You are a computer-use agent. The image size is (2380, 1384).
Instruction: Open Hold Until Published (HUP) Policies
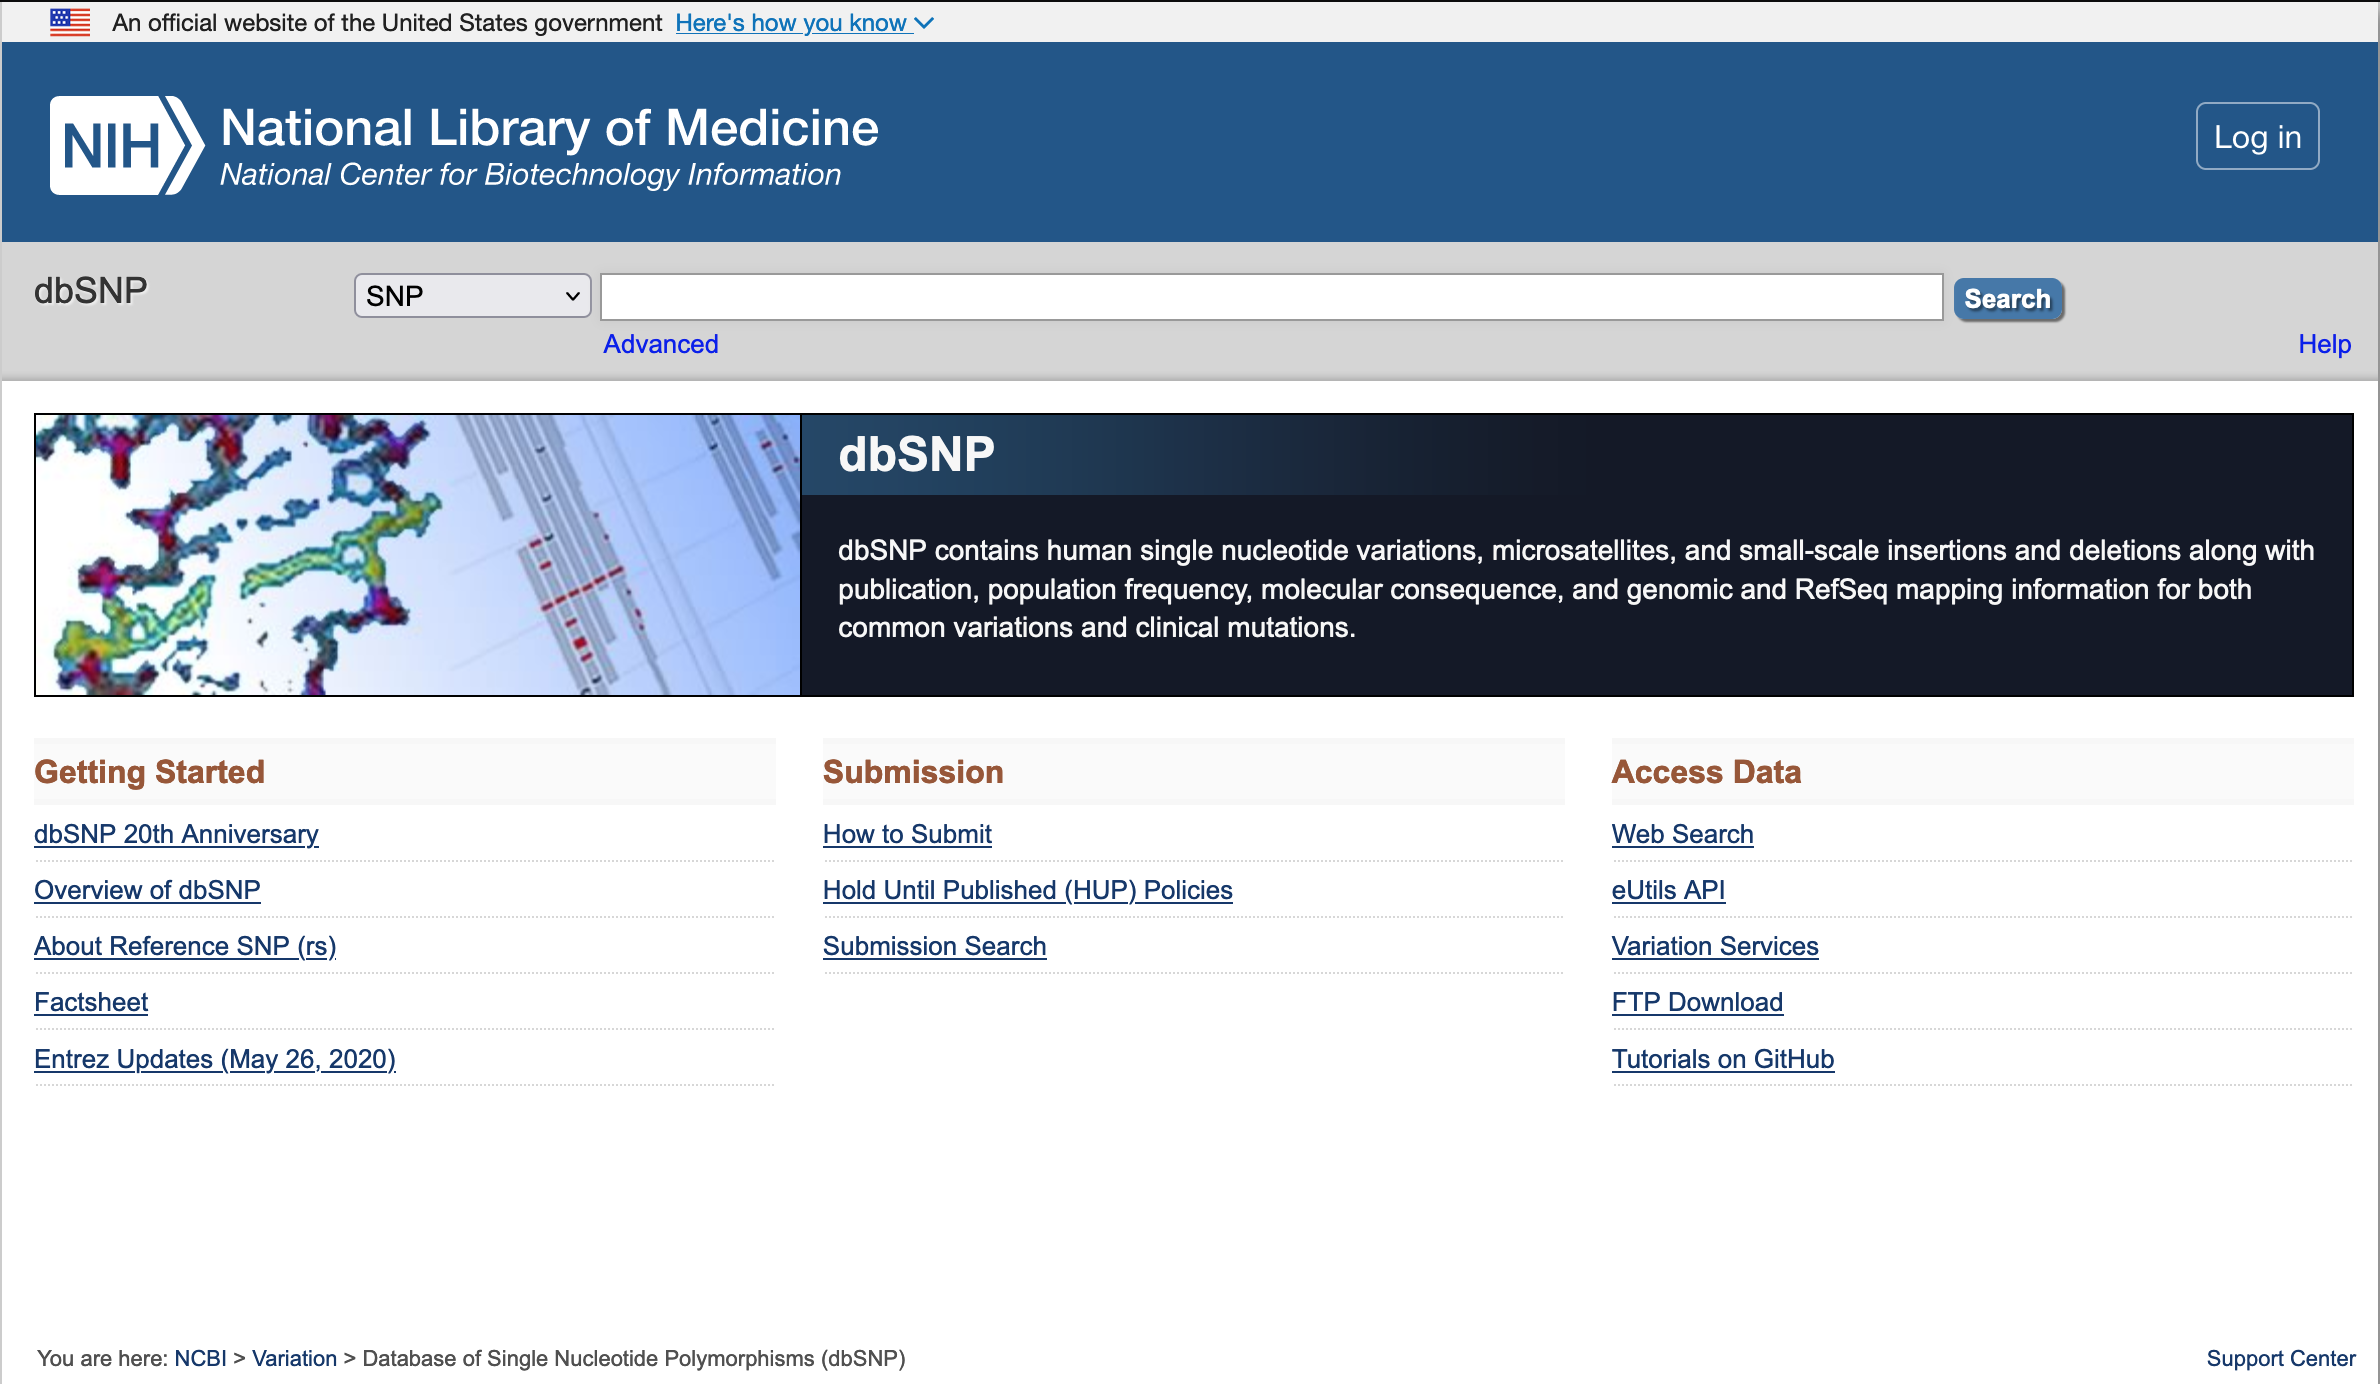point(1027,890)
